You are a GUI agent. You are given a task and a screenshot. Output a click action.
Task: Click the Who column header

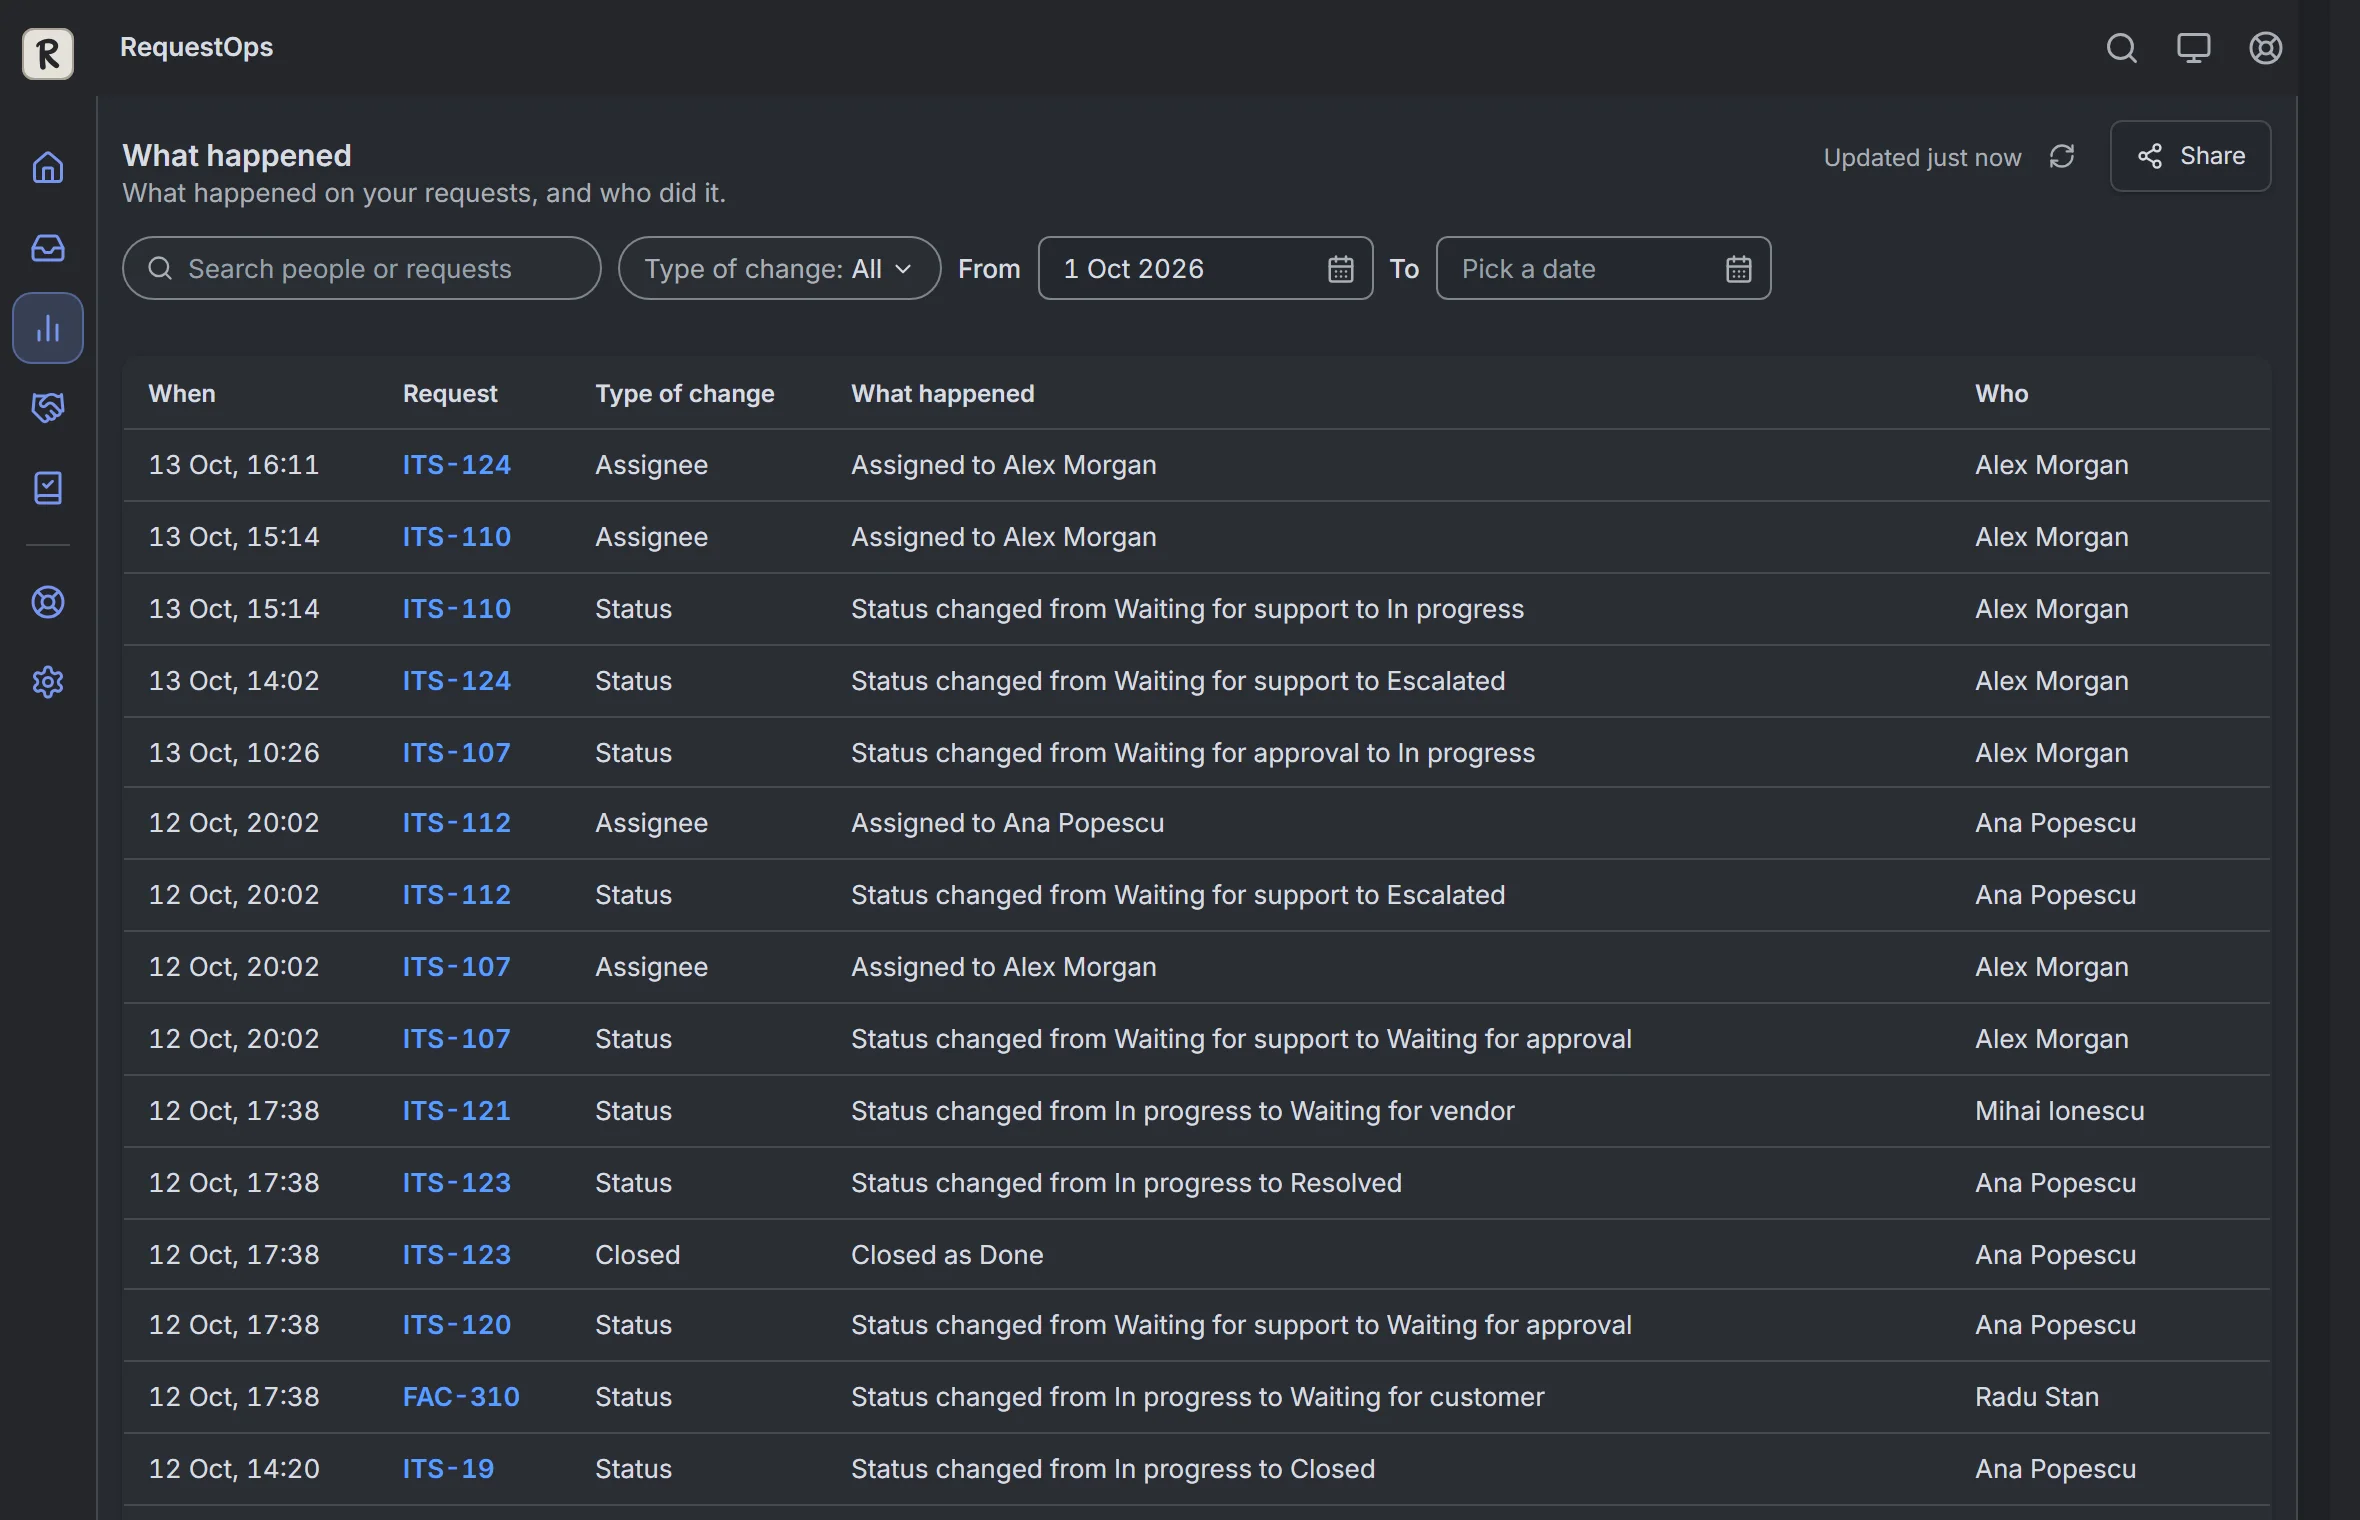click(2002, 394)
